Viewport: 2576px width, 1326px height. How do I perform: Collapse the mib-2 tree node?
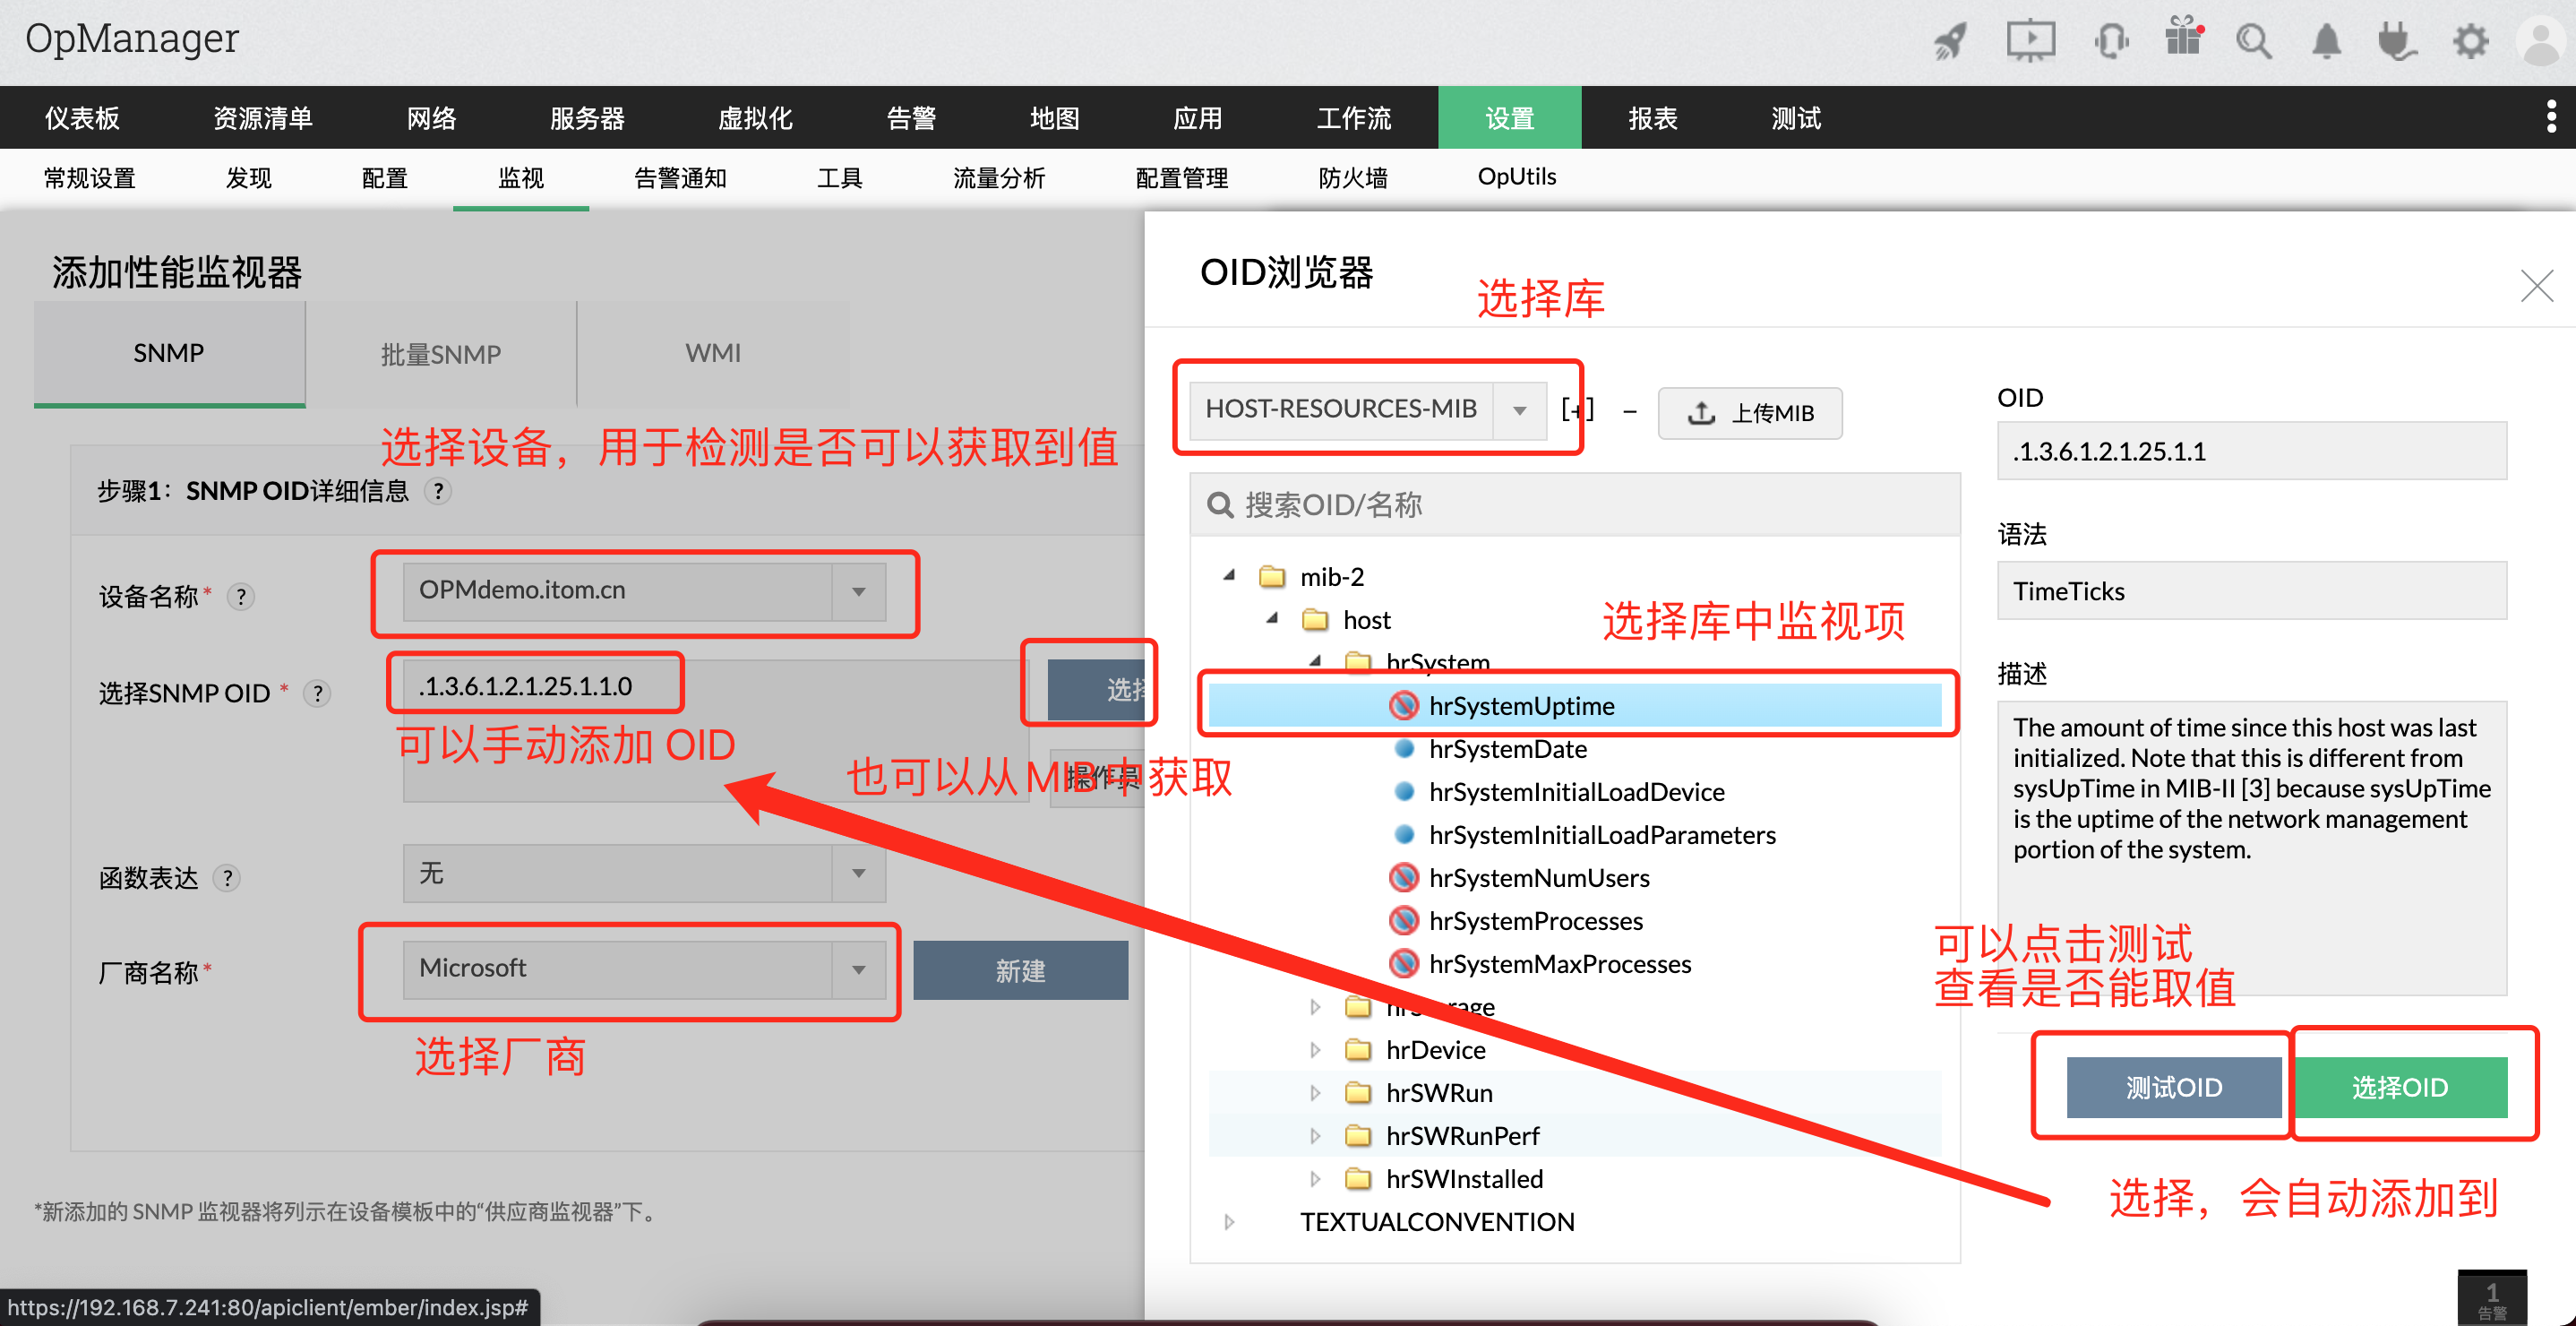1229,576
